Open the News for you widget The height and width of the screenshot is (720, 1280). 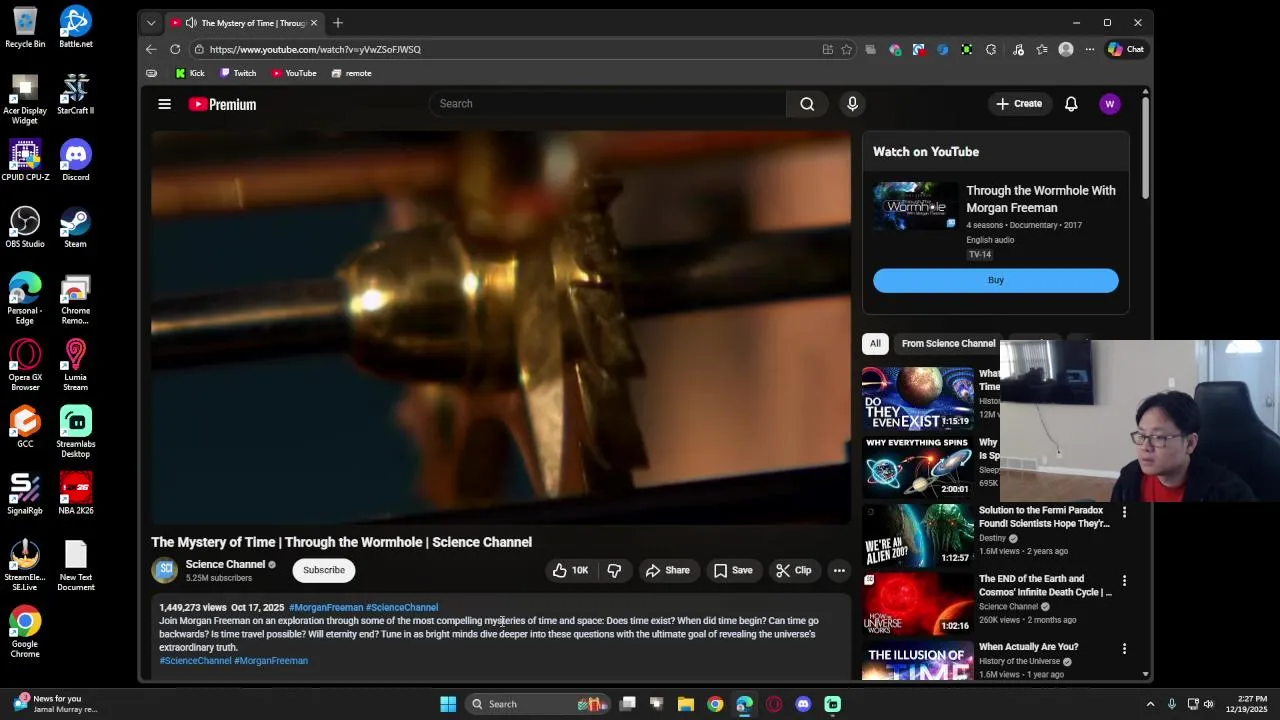click(x=58, y=704)
